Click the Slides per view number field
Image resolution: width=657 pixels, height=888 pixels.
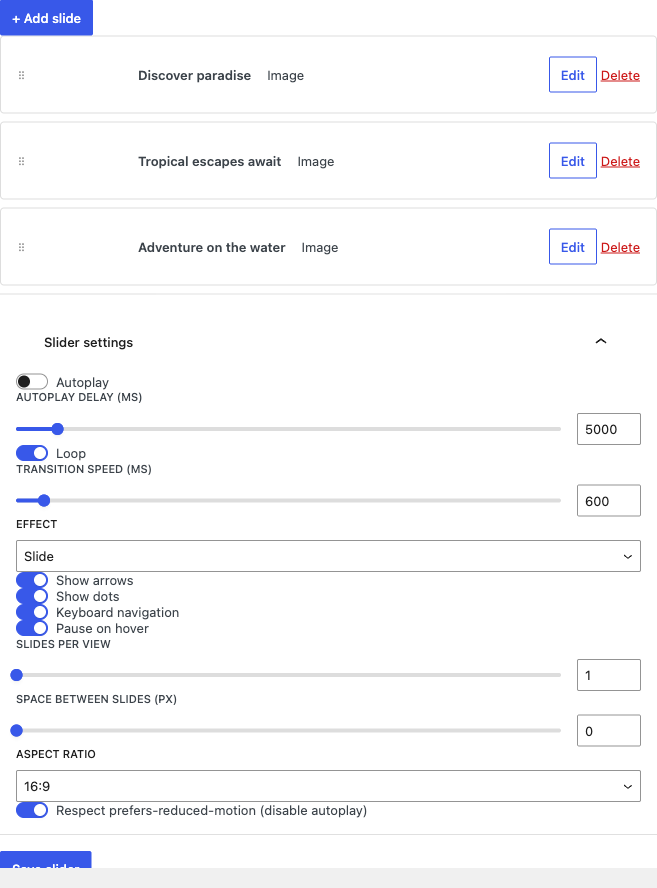(x=609, y=675)
